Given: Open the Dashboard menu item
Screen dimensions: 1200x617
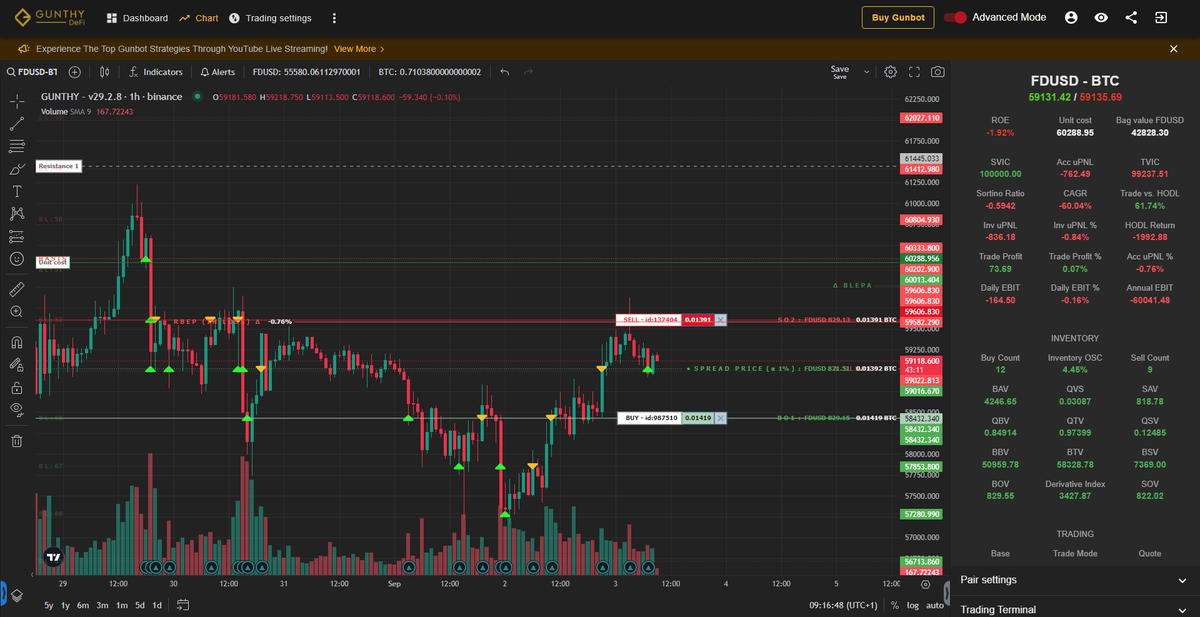Looking at the screenshot, I should pos(137,18).
